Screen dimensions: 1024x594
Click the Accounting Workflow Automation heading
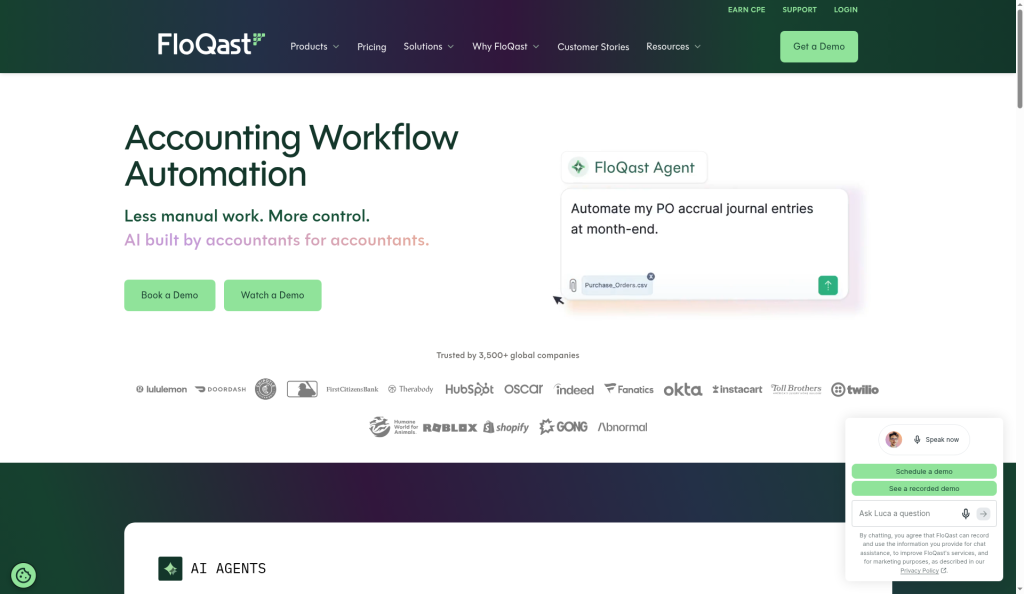point(291,155)
